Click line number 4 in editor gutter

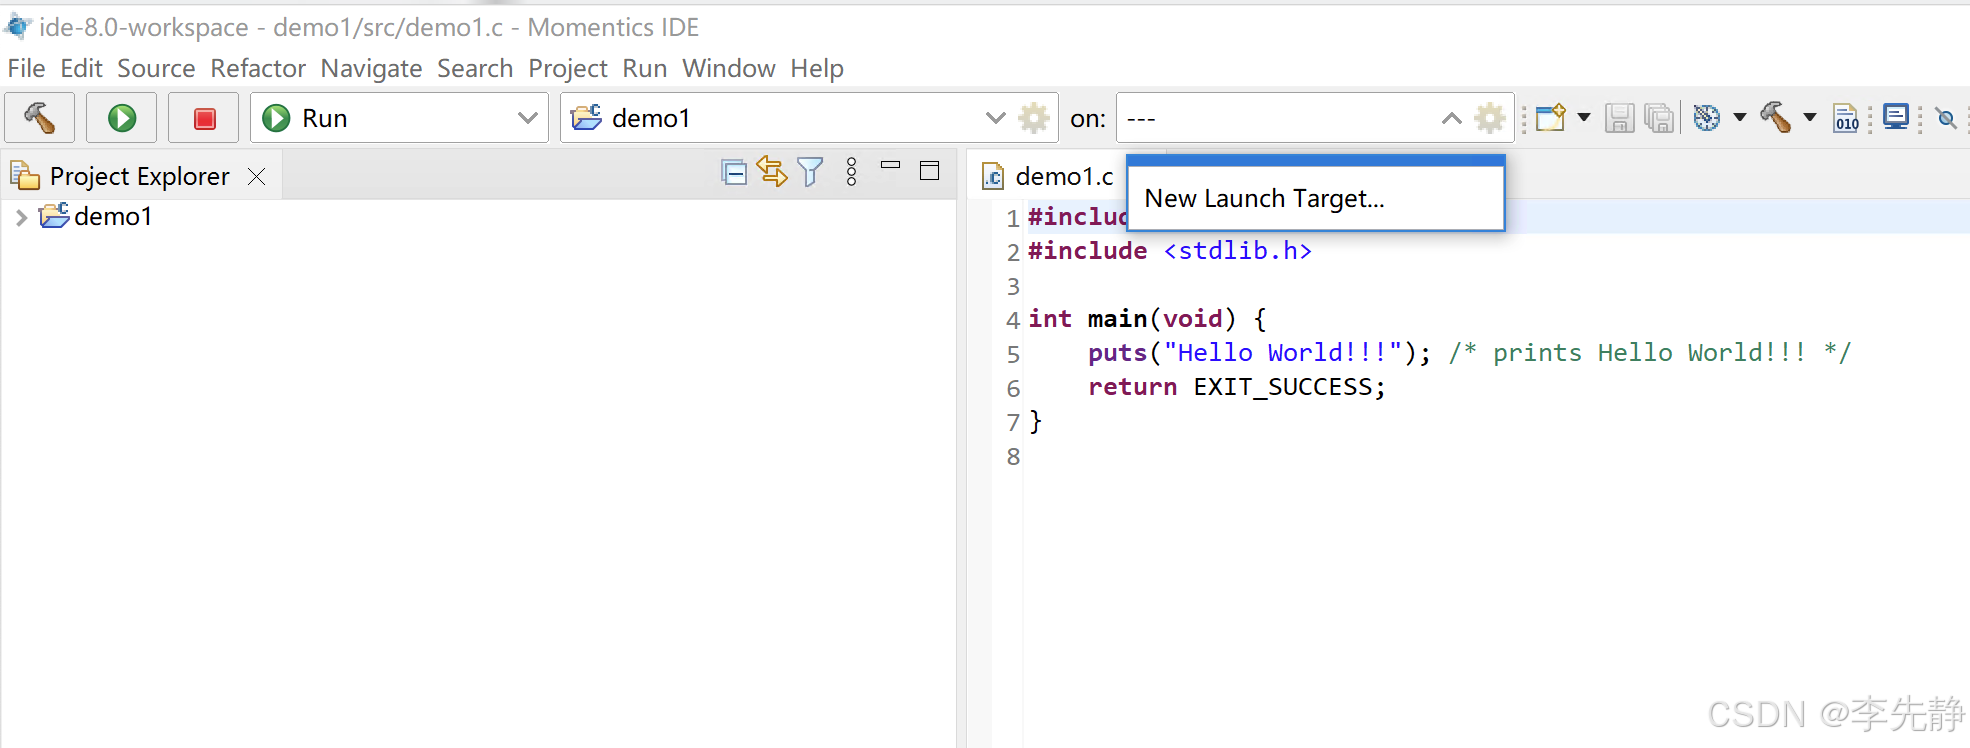click(x=1013, y=320)
